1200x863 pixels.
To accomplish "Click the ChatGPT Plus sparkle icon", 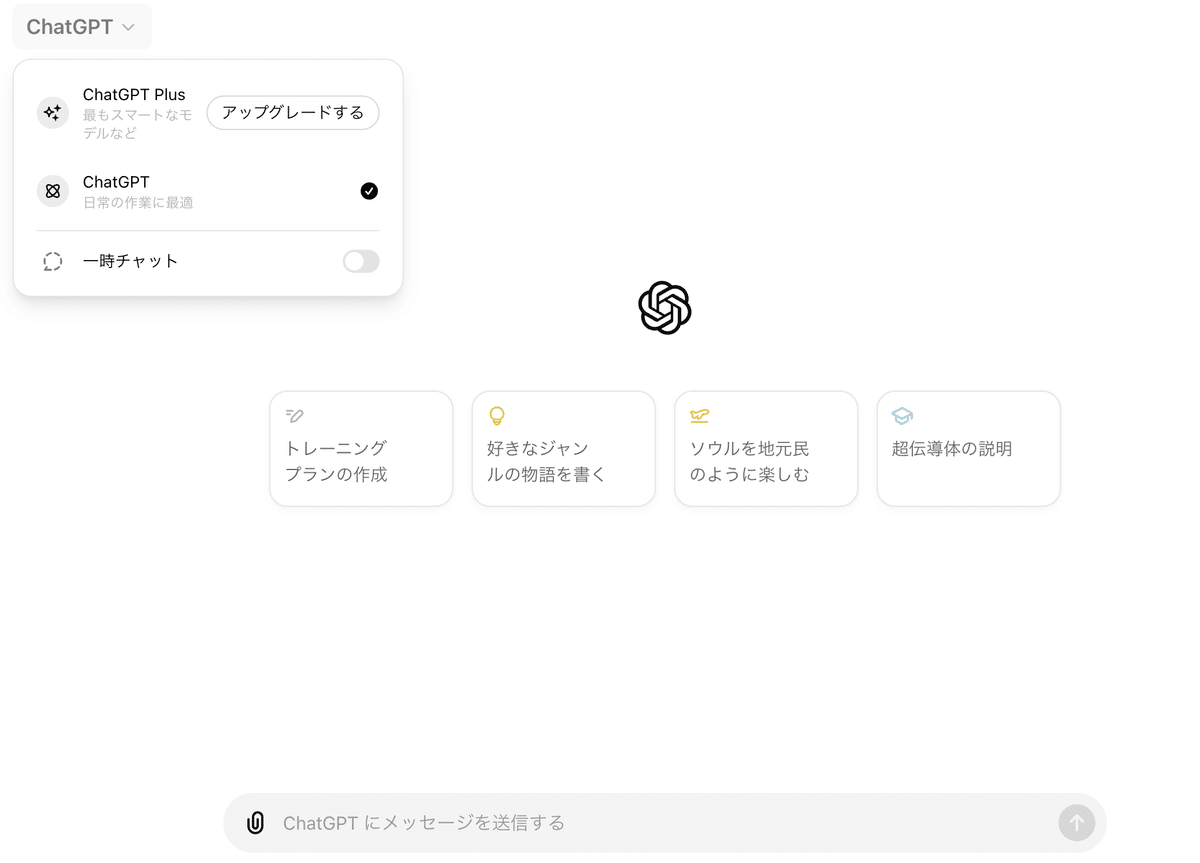I will click(53, 113).
